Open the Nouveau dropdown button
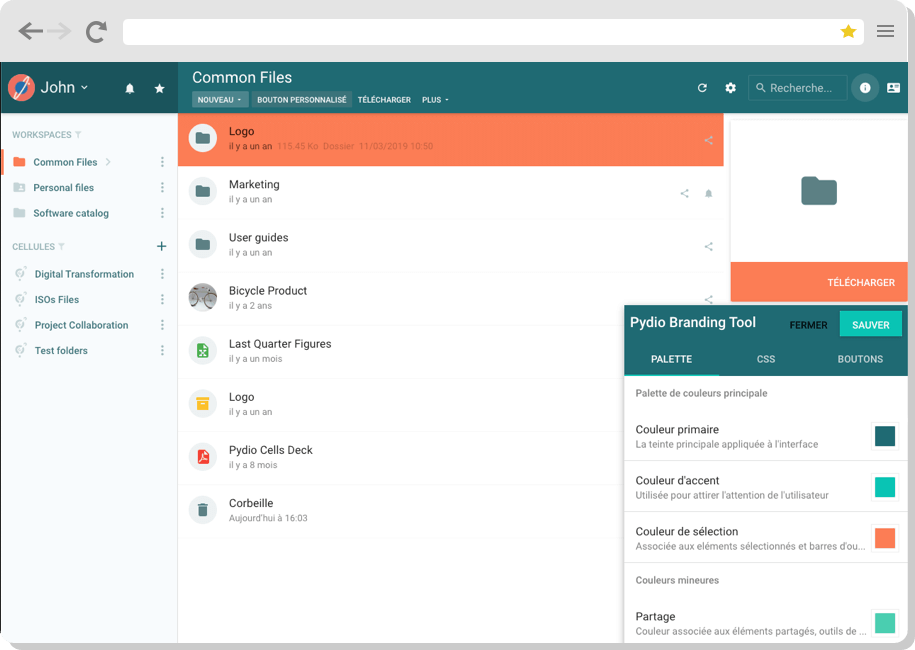 pyautogui.click(x=219, y=100)
